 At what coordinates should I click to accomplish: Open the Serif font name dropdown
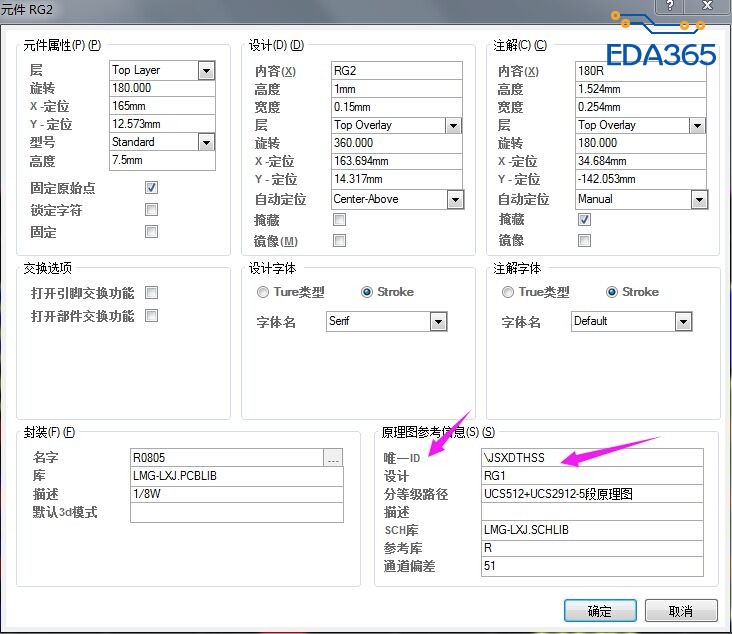point(438,322)
